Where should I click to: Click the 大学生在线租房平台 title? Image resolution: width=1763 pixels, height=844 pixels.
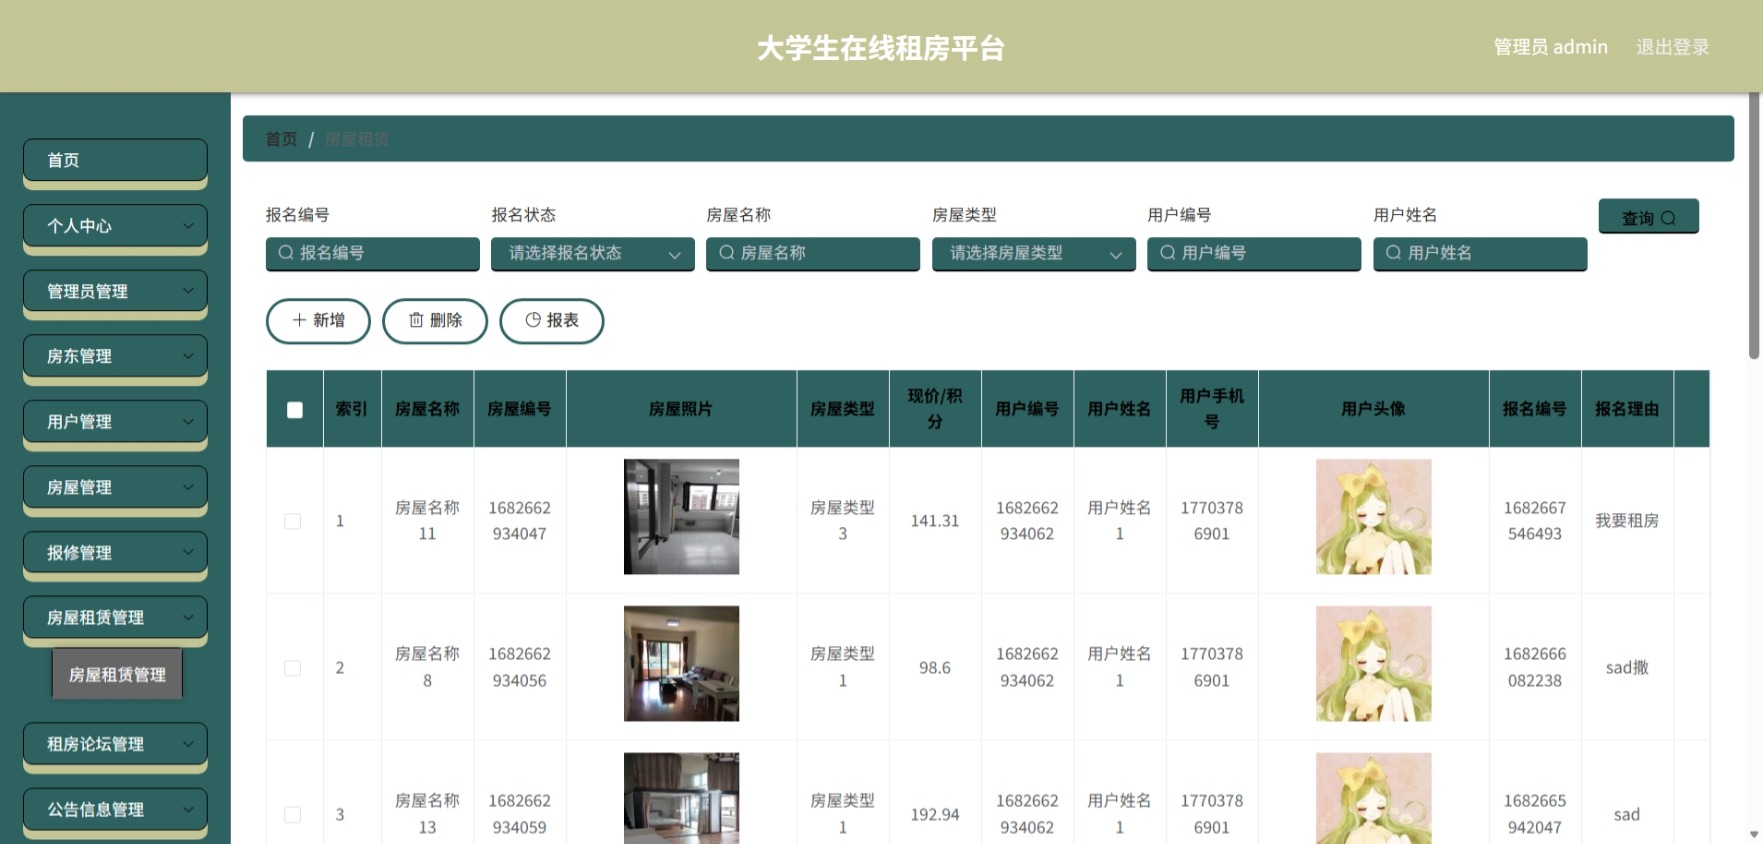[881, 48]
